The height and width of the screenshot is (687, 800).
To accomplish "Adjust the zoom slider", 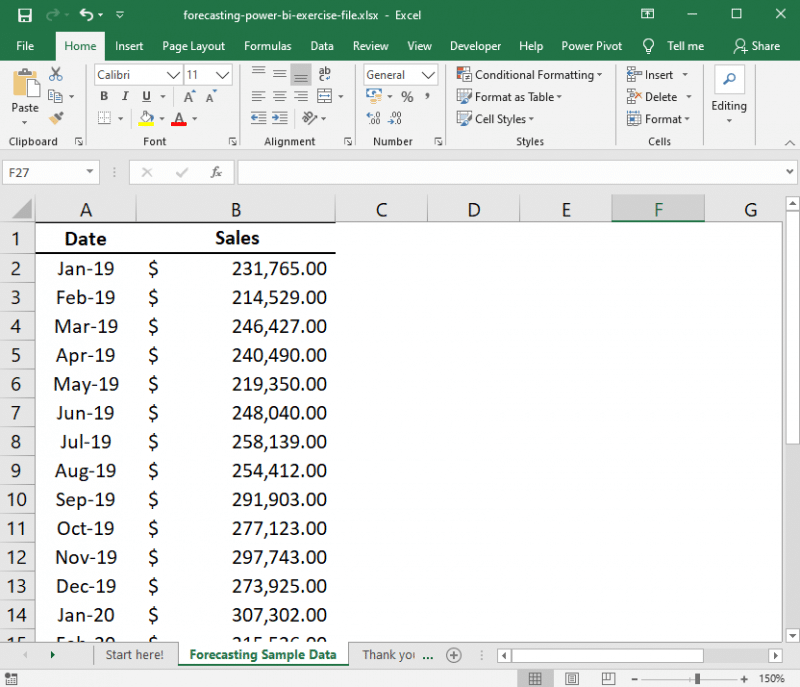I will click(695, 678).
